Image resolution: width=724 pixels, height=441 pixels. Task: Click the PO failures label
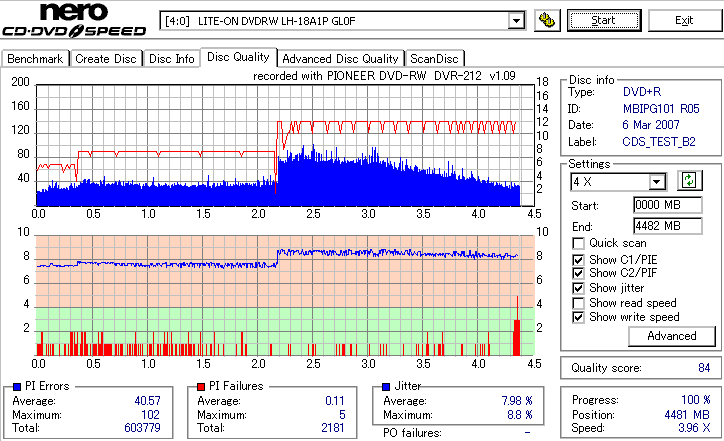pyautogui.click(x=412, y=433)
